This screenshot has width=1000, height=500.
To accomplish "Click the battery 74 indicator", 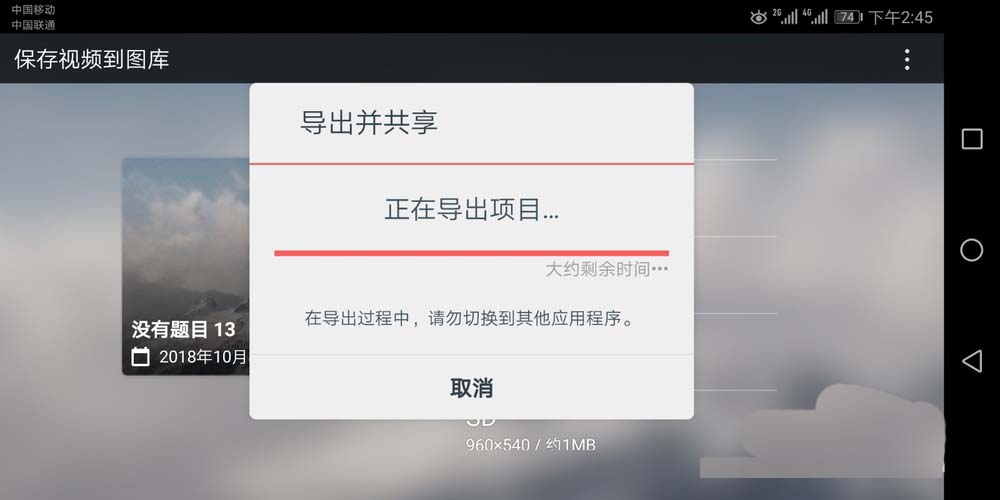I will 848,17.
